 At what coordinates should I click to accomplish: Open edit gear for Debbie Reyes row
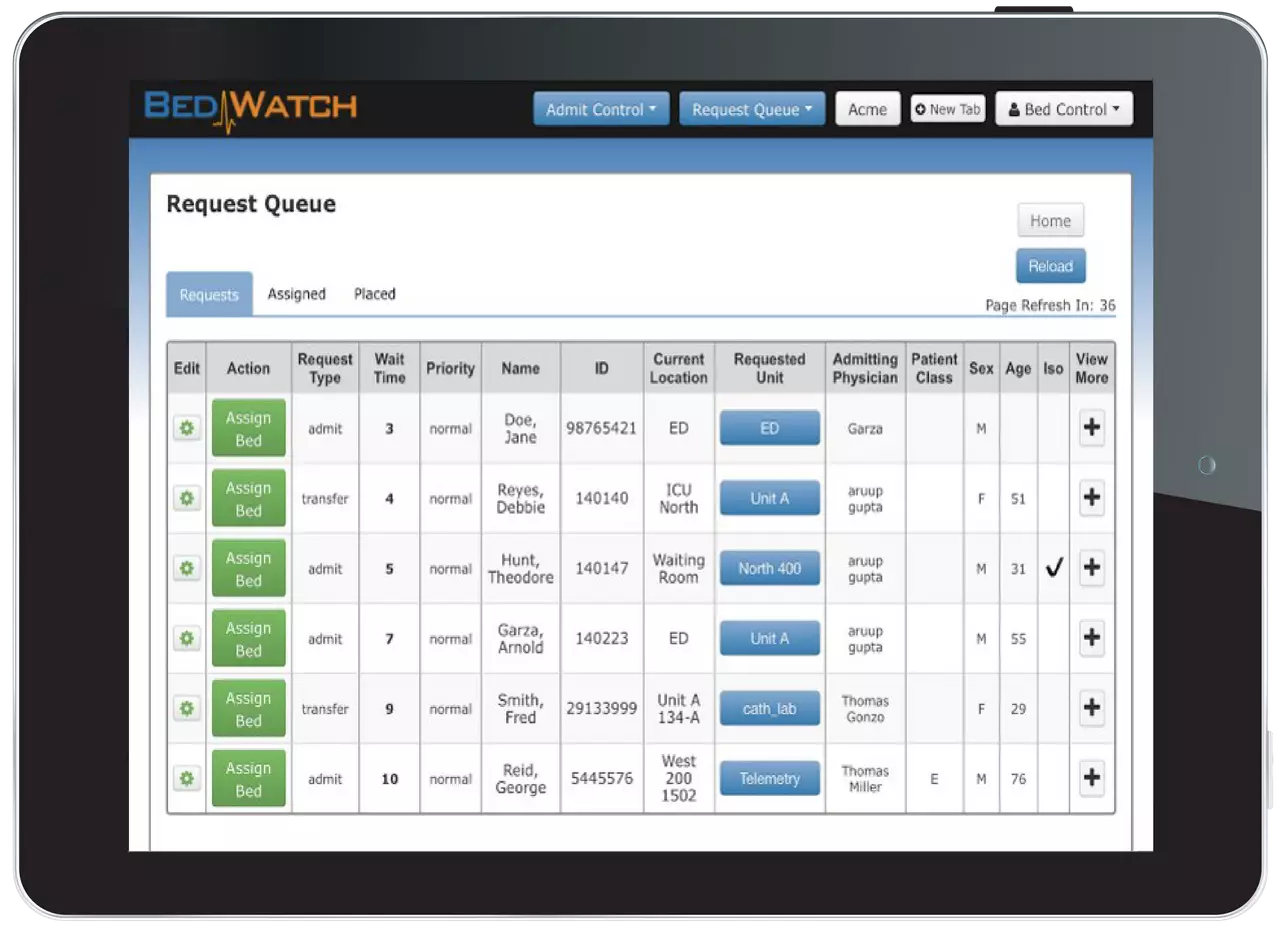tap(186, 499)
